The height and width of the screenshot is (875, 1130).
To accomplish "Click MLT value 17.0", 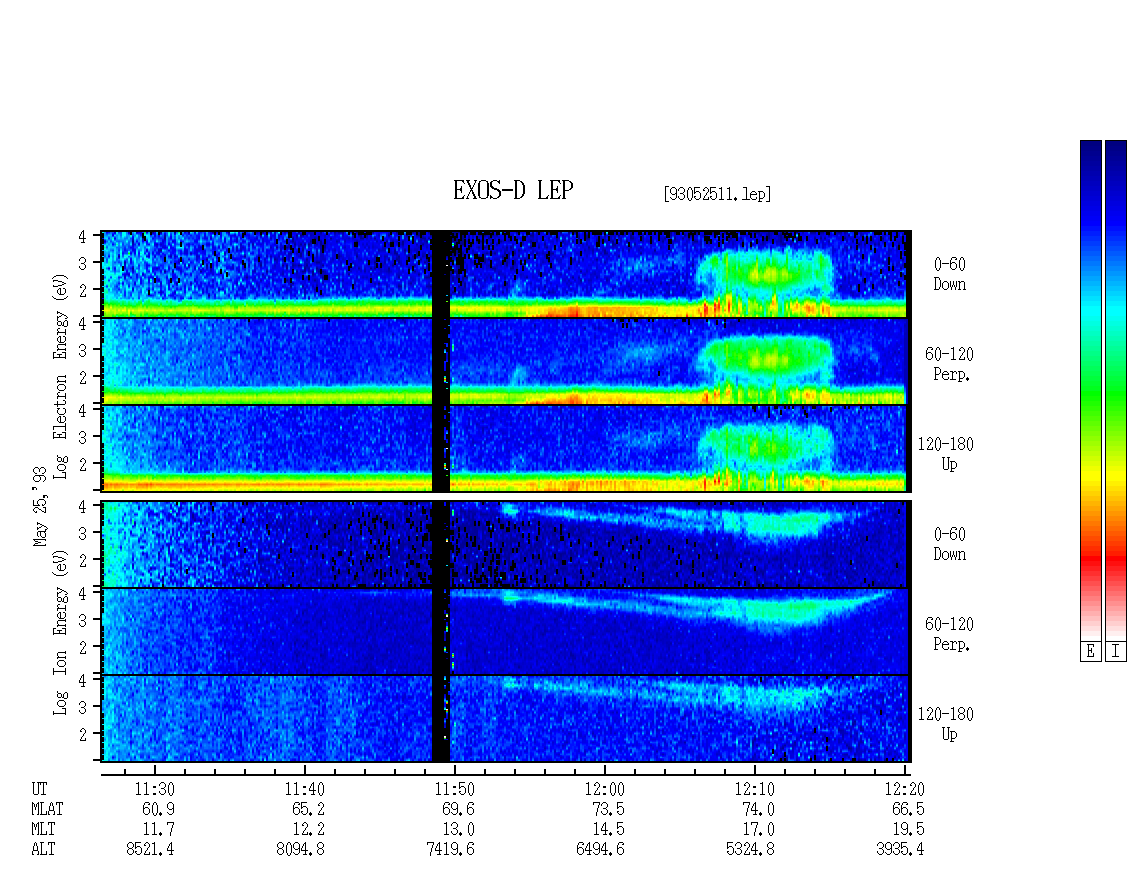I will (x=758, y=830).
